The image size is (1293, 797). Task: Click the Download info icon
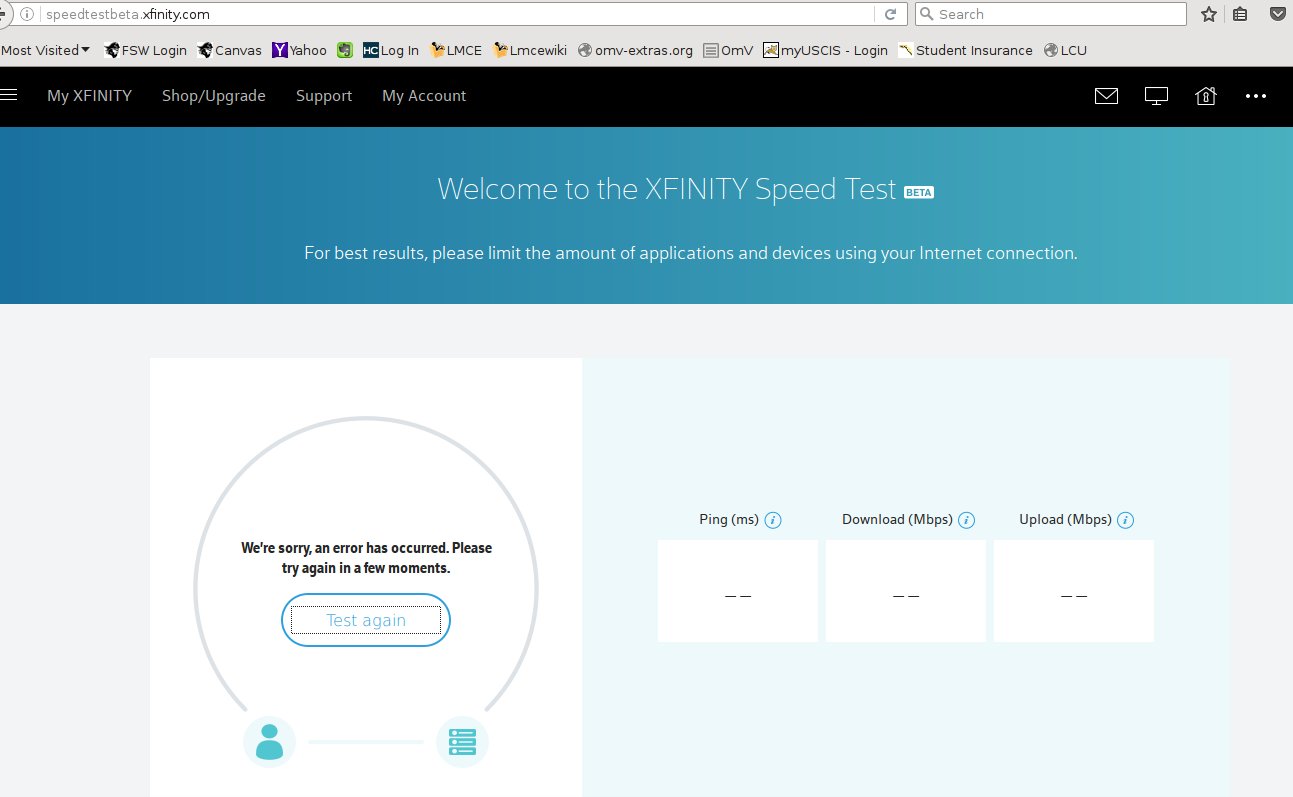point(966,520)
